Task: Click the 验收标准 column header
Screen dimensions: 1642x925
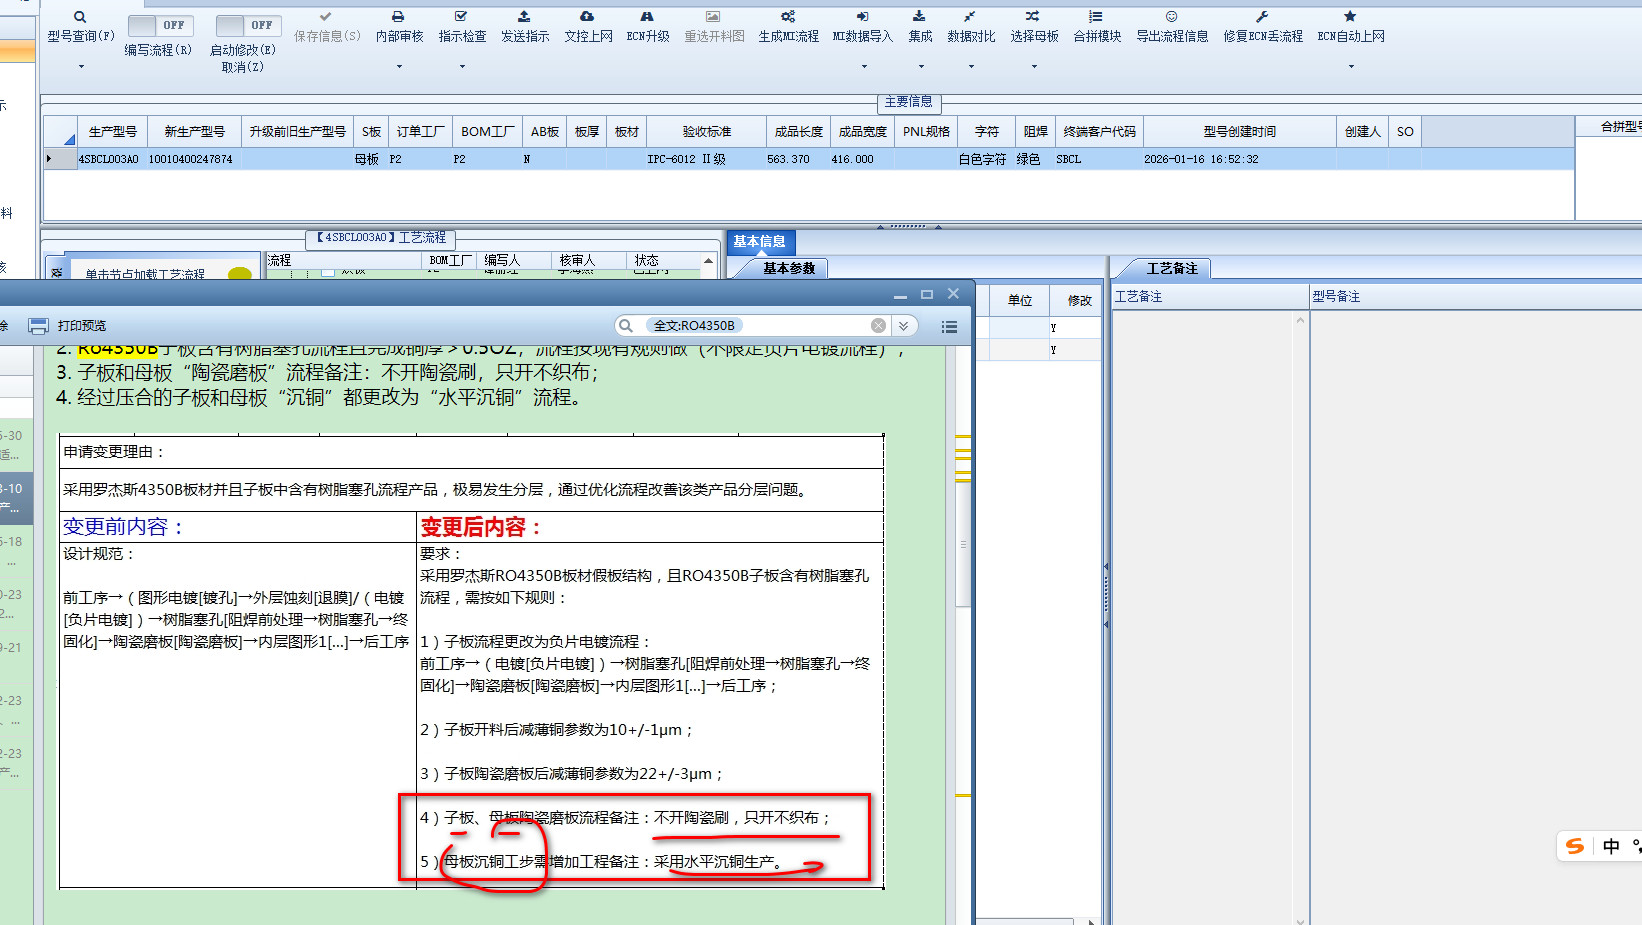Action: pyautogui.click(x=706, y=132)
